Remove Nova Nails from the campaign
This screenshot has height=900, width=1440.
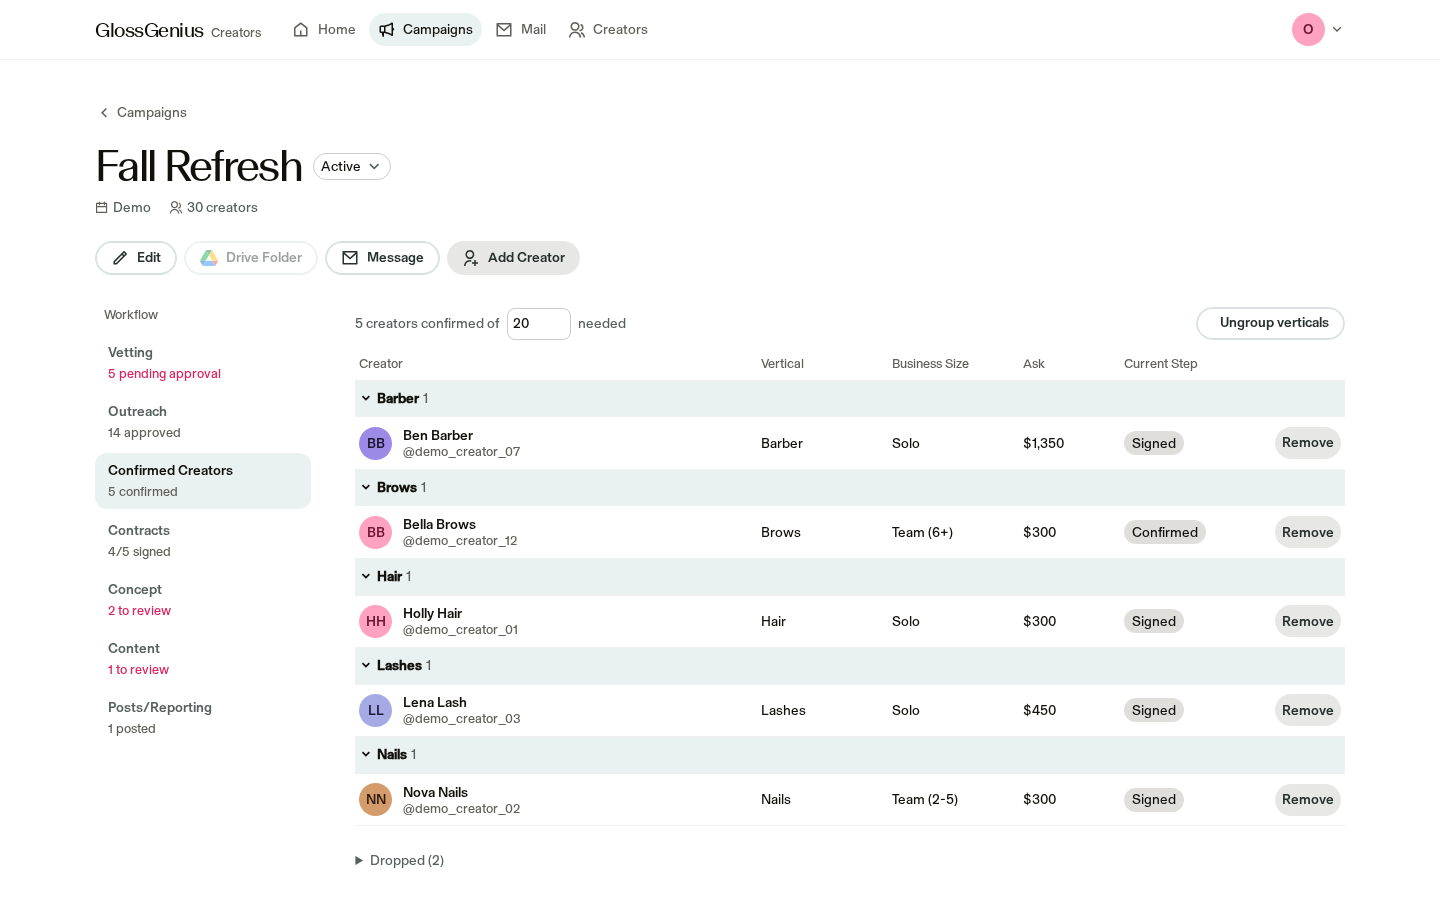coord(1308,800)
